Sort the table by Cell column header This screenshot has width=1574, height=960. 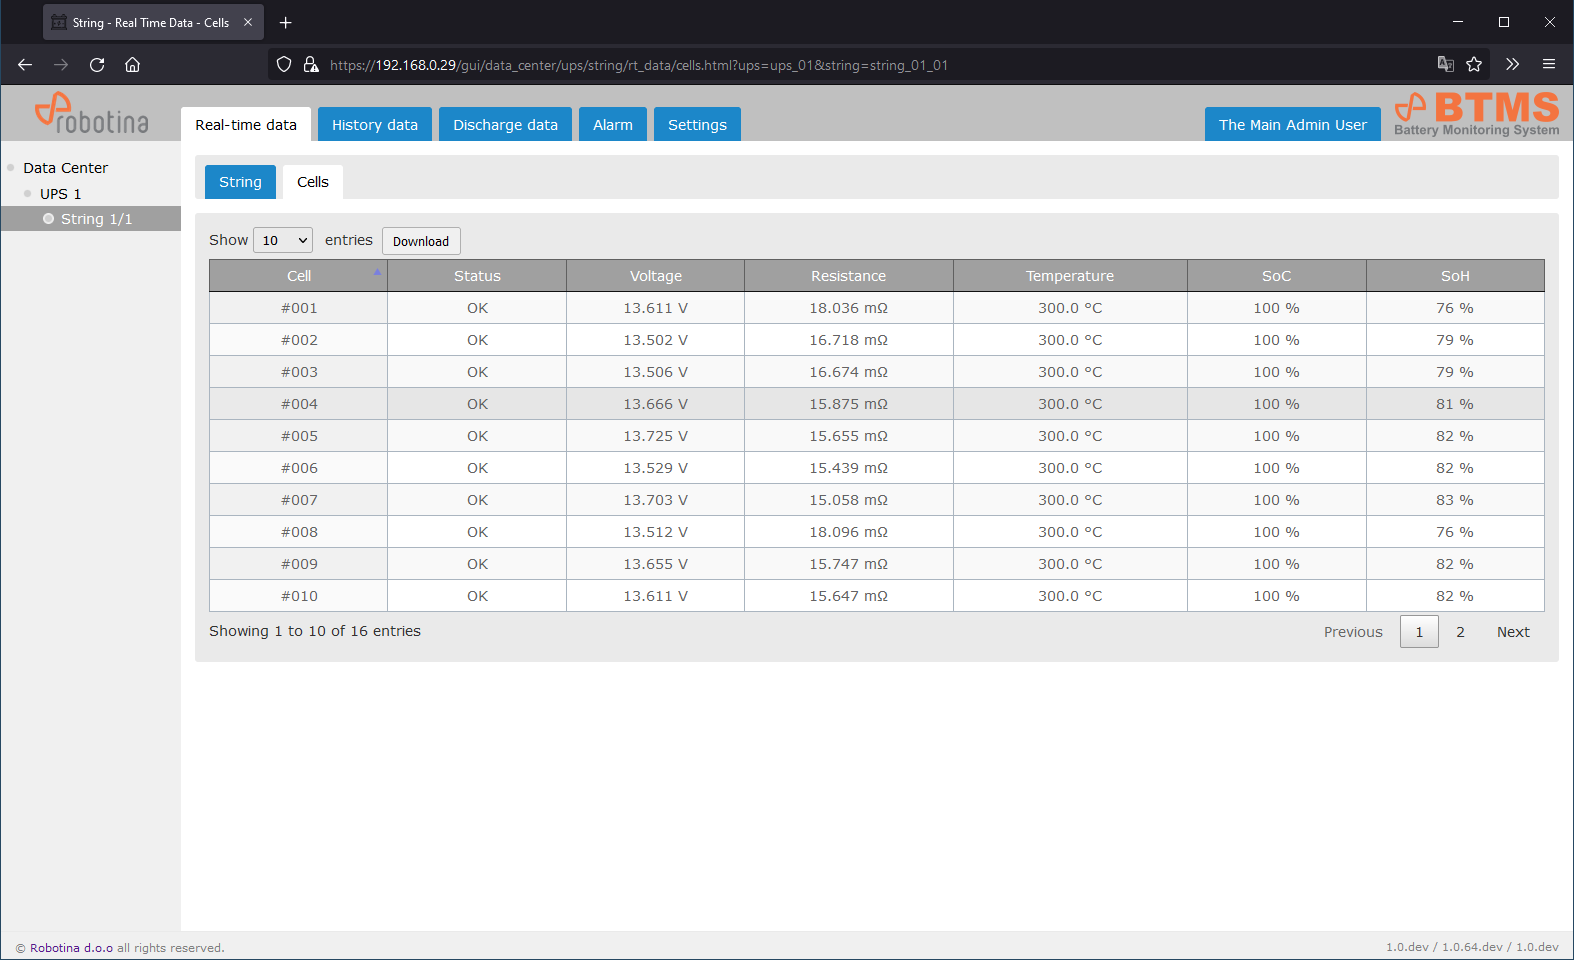point(299,276)
